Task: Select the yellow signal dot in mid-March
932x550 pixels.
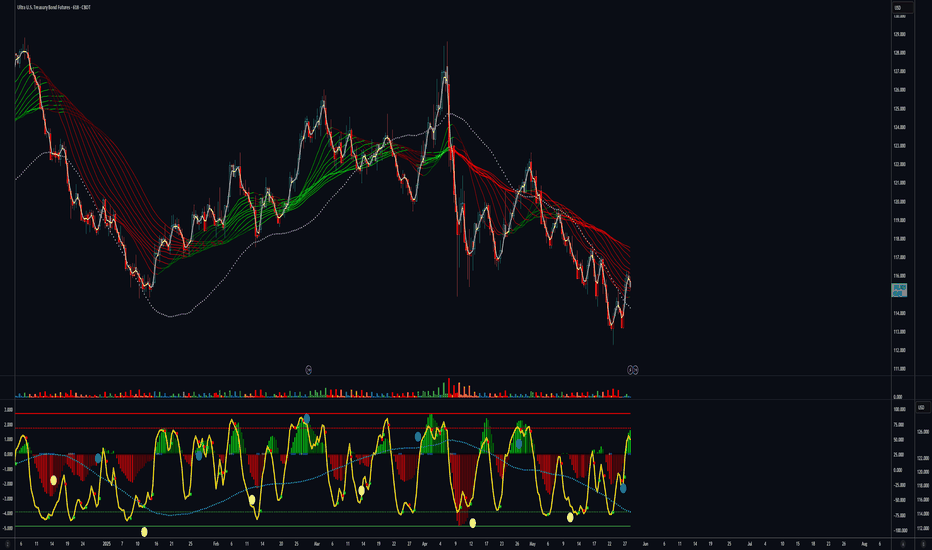Action: click(361, 491)
